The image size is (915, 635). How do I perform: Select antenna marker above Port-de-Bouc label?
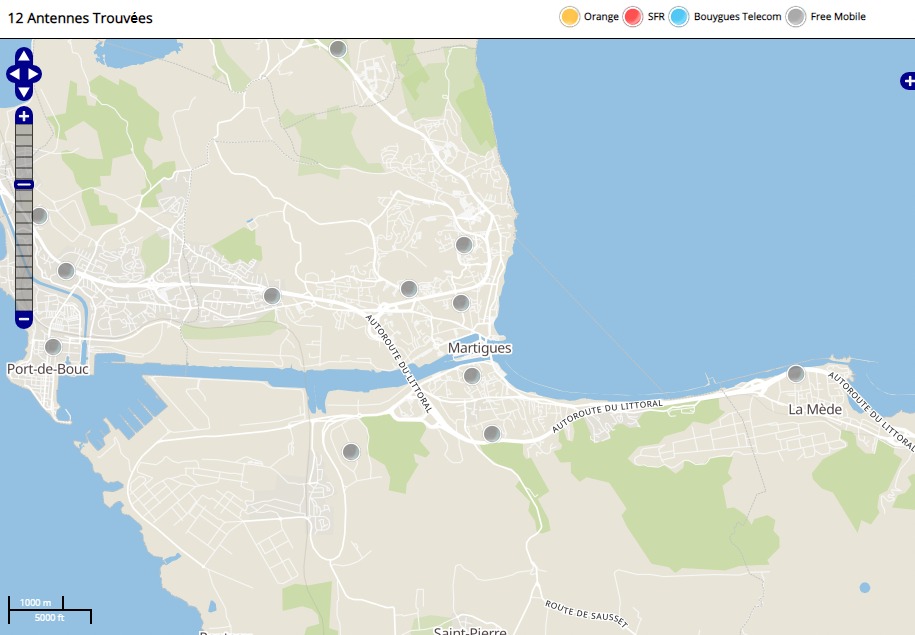53,347
